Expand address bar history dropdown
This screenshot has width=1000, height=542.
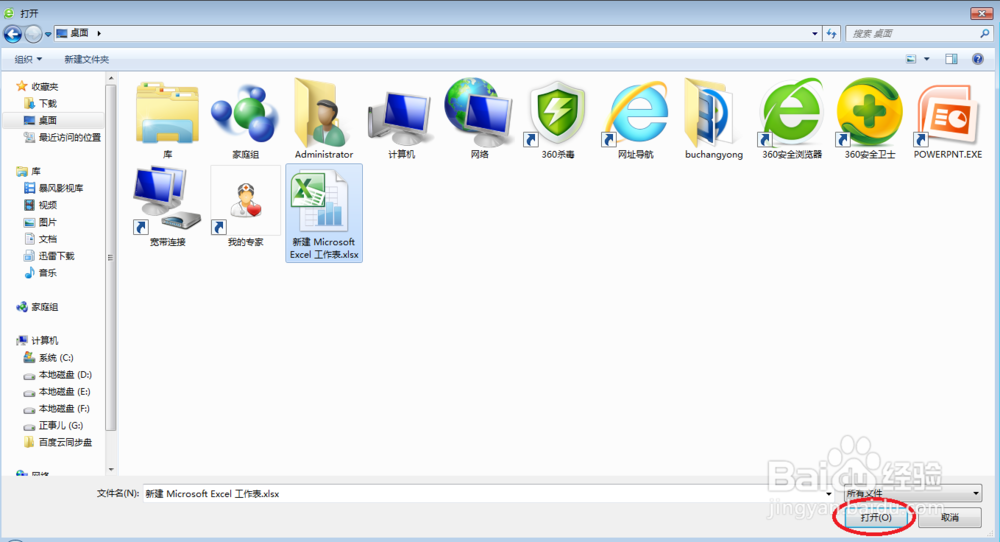pos(814,34)
